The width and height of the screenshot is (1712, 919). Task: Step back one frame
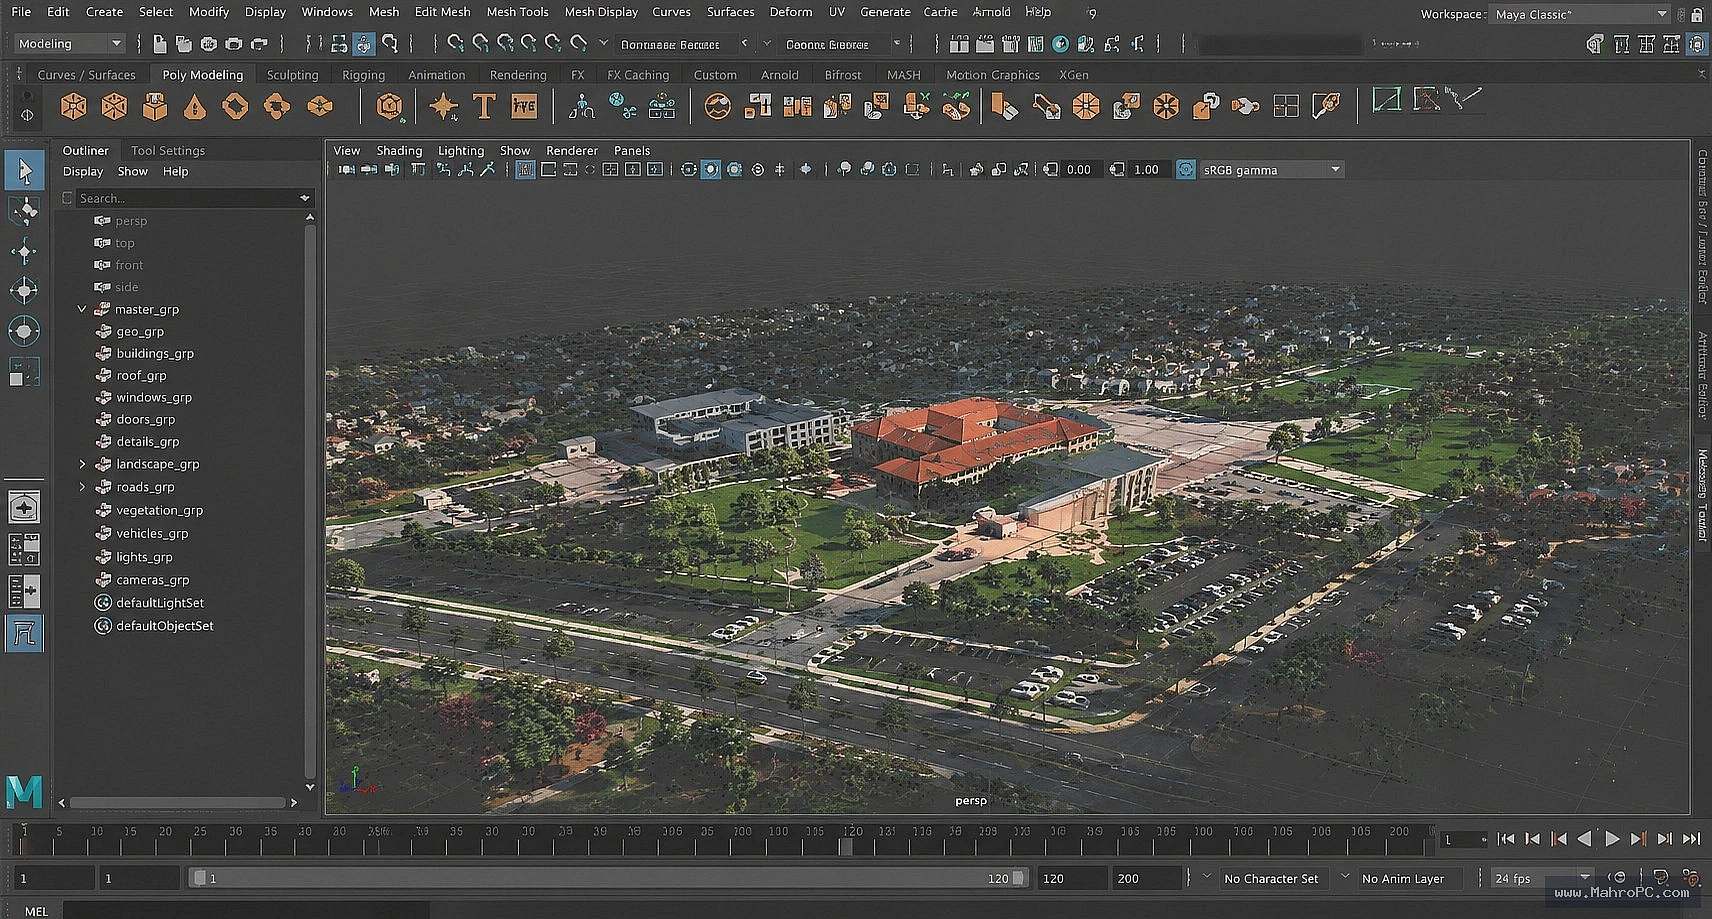click(x=1558, y=839)
